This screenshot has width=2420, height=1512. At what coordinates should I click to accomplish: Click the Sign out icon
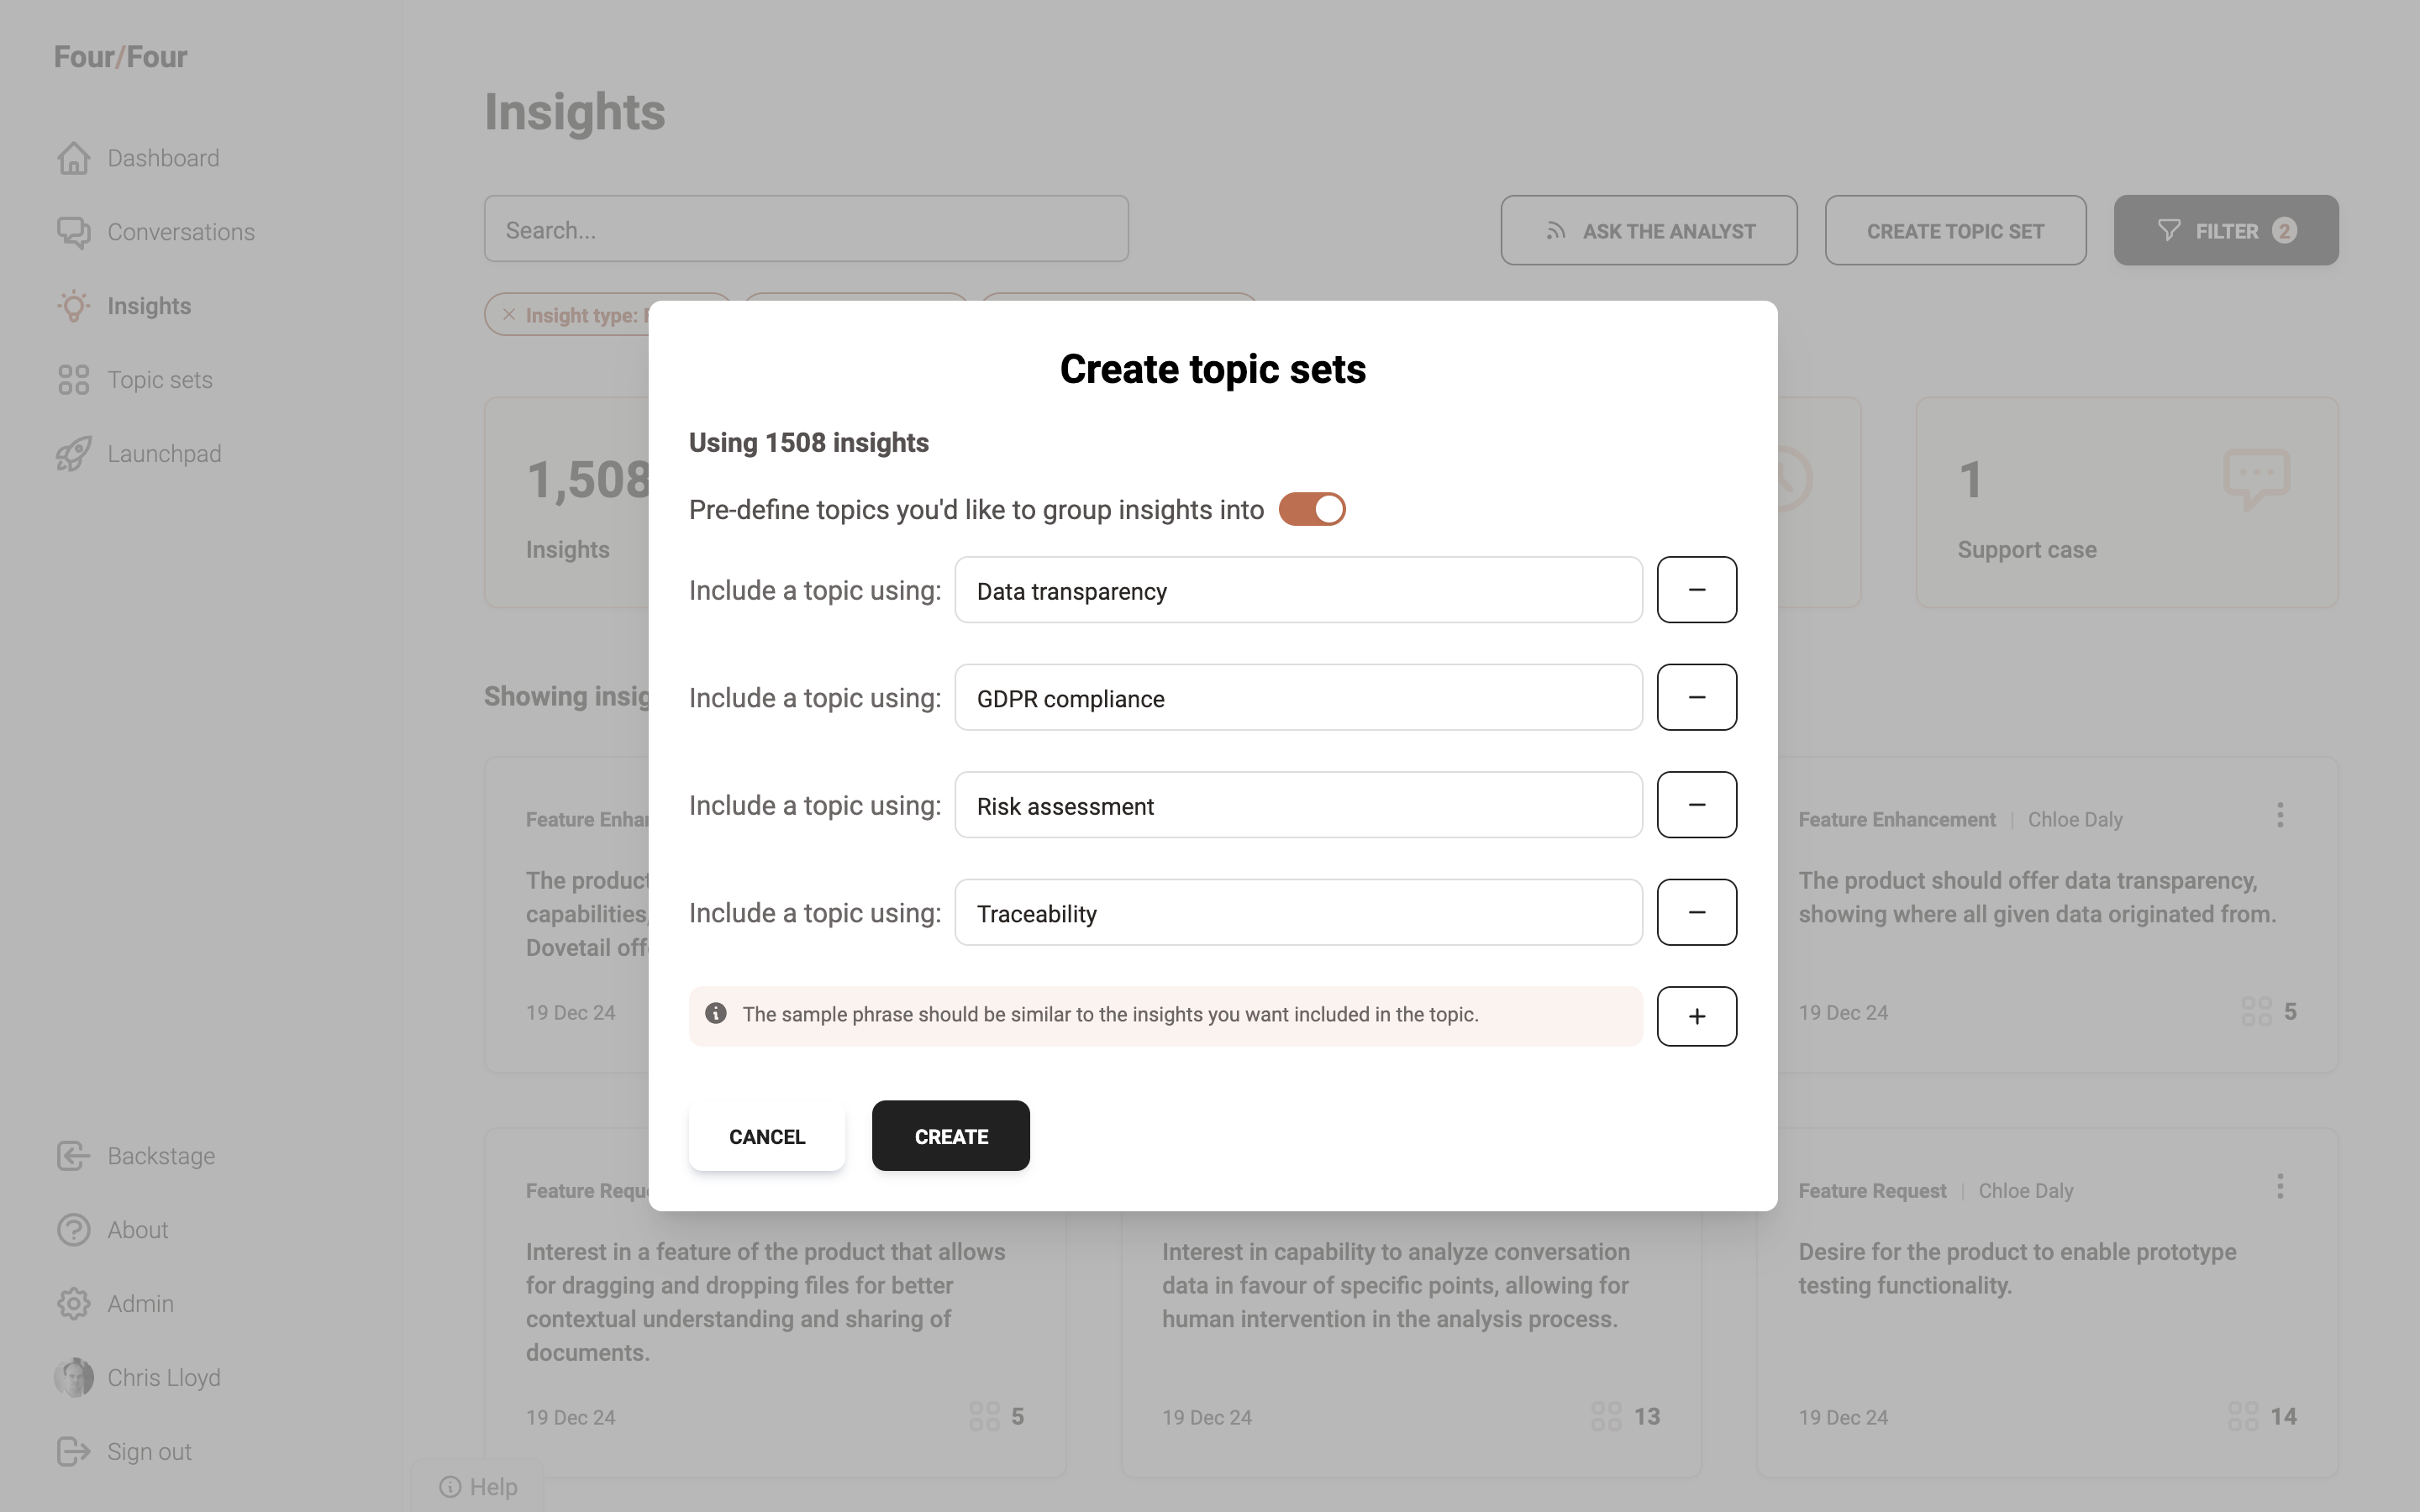point(74,1451)
